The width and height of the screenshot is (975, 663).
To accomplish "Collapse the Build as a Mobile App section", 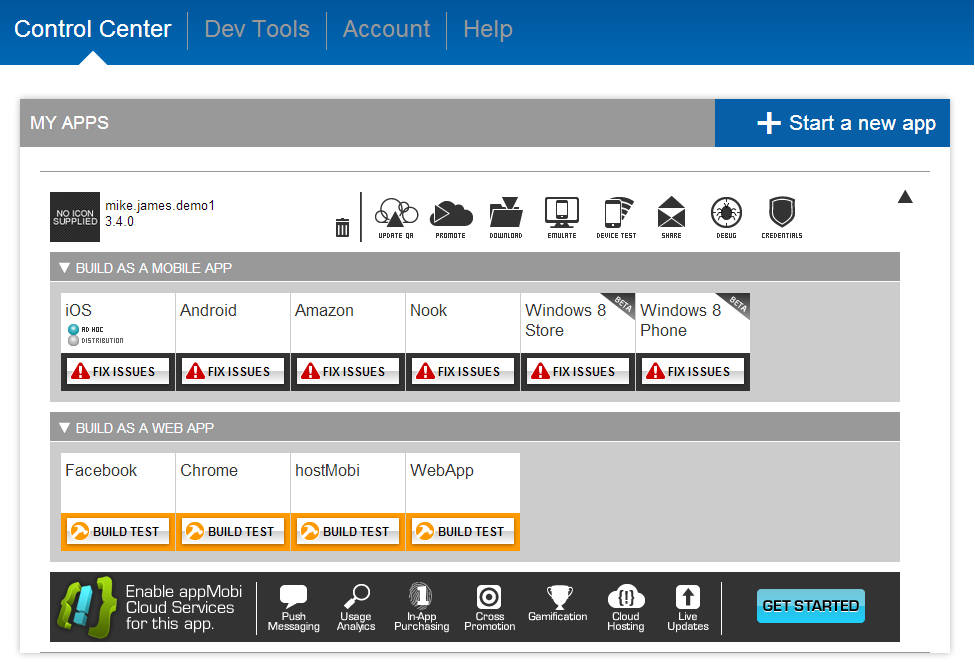I will pyautogui.click(x=64, y=267).
